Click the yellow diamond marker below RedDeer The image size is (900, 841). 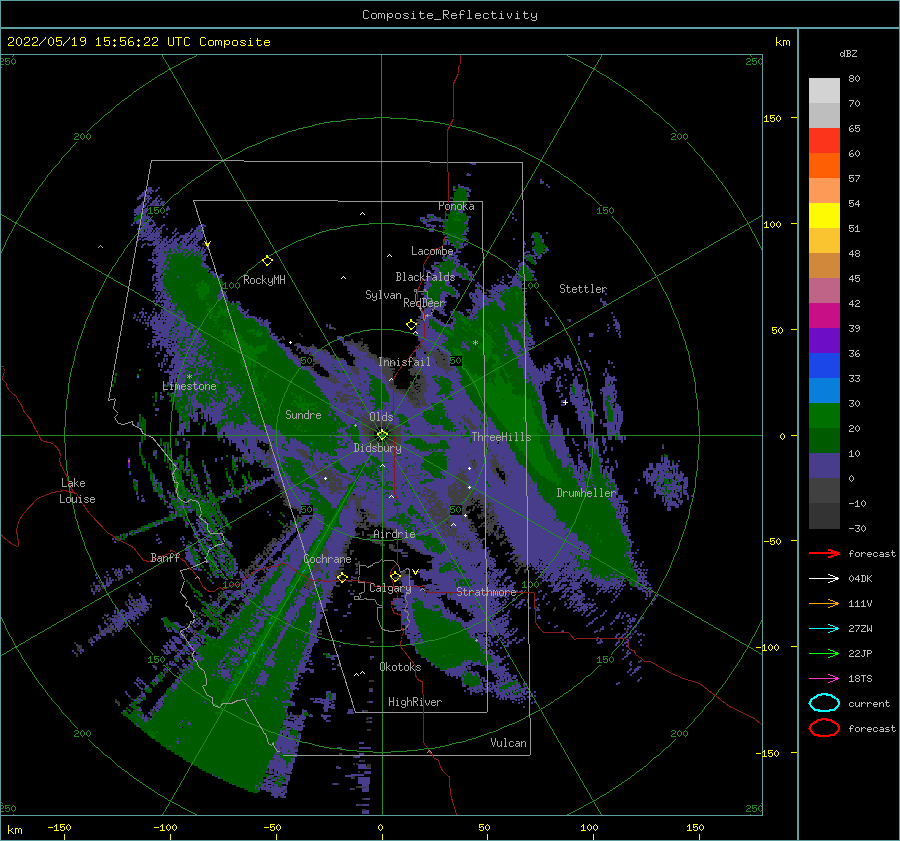411,325
